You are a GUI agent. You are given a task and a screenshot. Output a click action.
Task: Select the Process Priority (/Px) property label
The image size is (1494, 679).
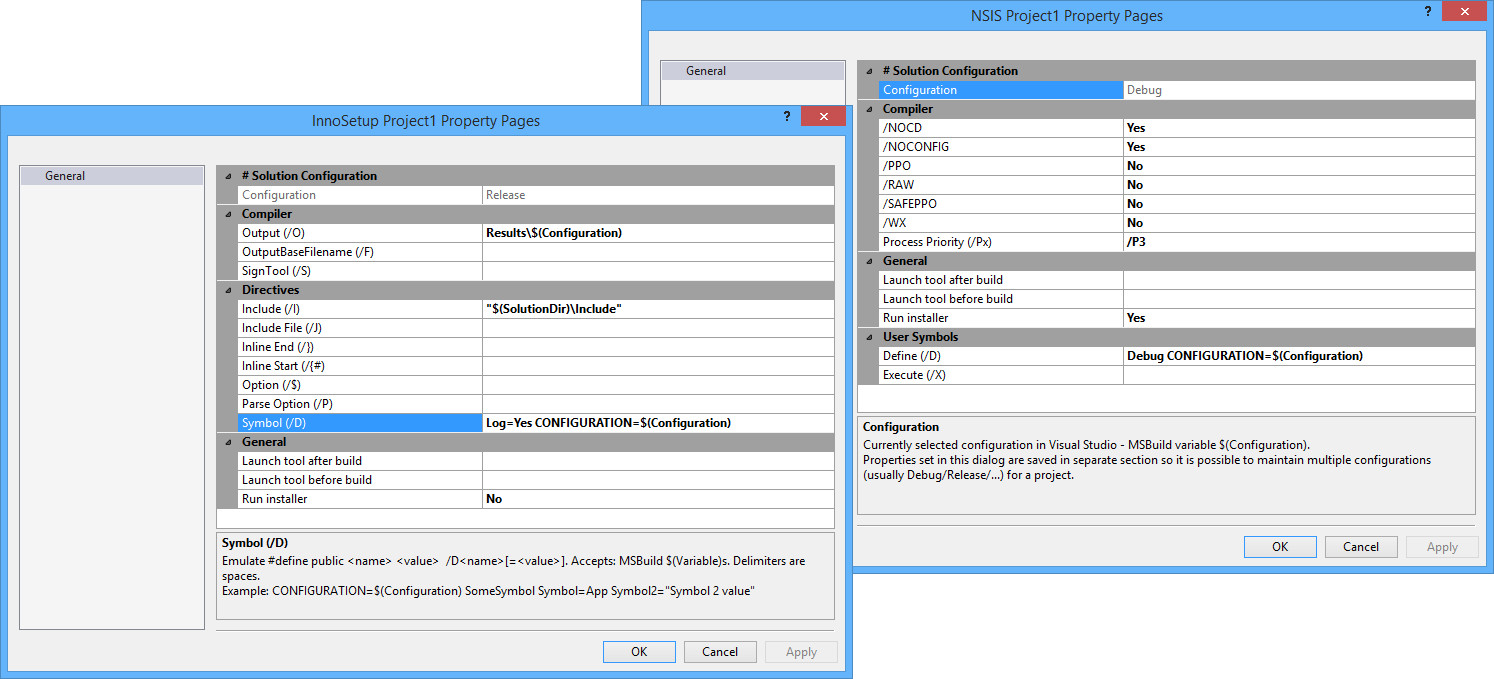(1001, 242)
